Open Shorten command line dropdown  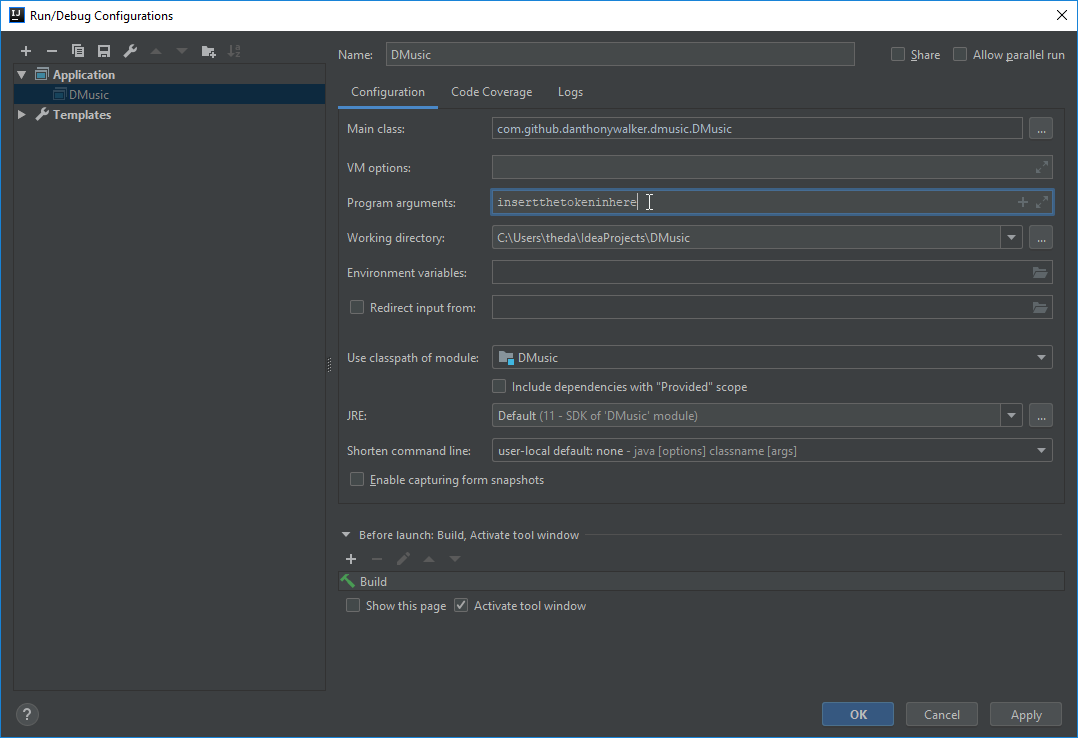coord(1041,451)
